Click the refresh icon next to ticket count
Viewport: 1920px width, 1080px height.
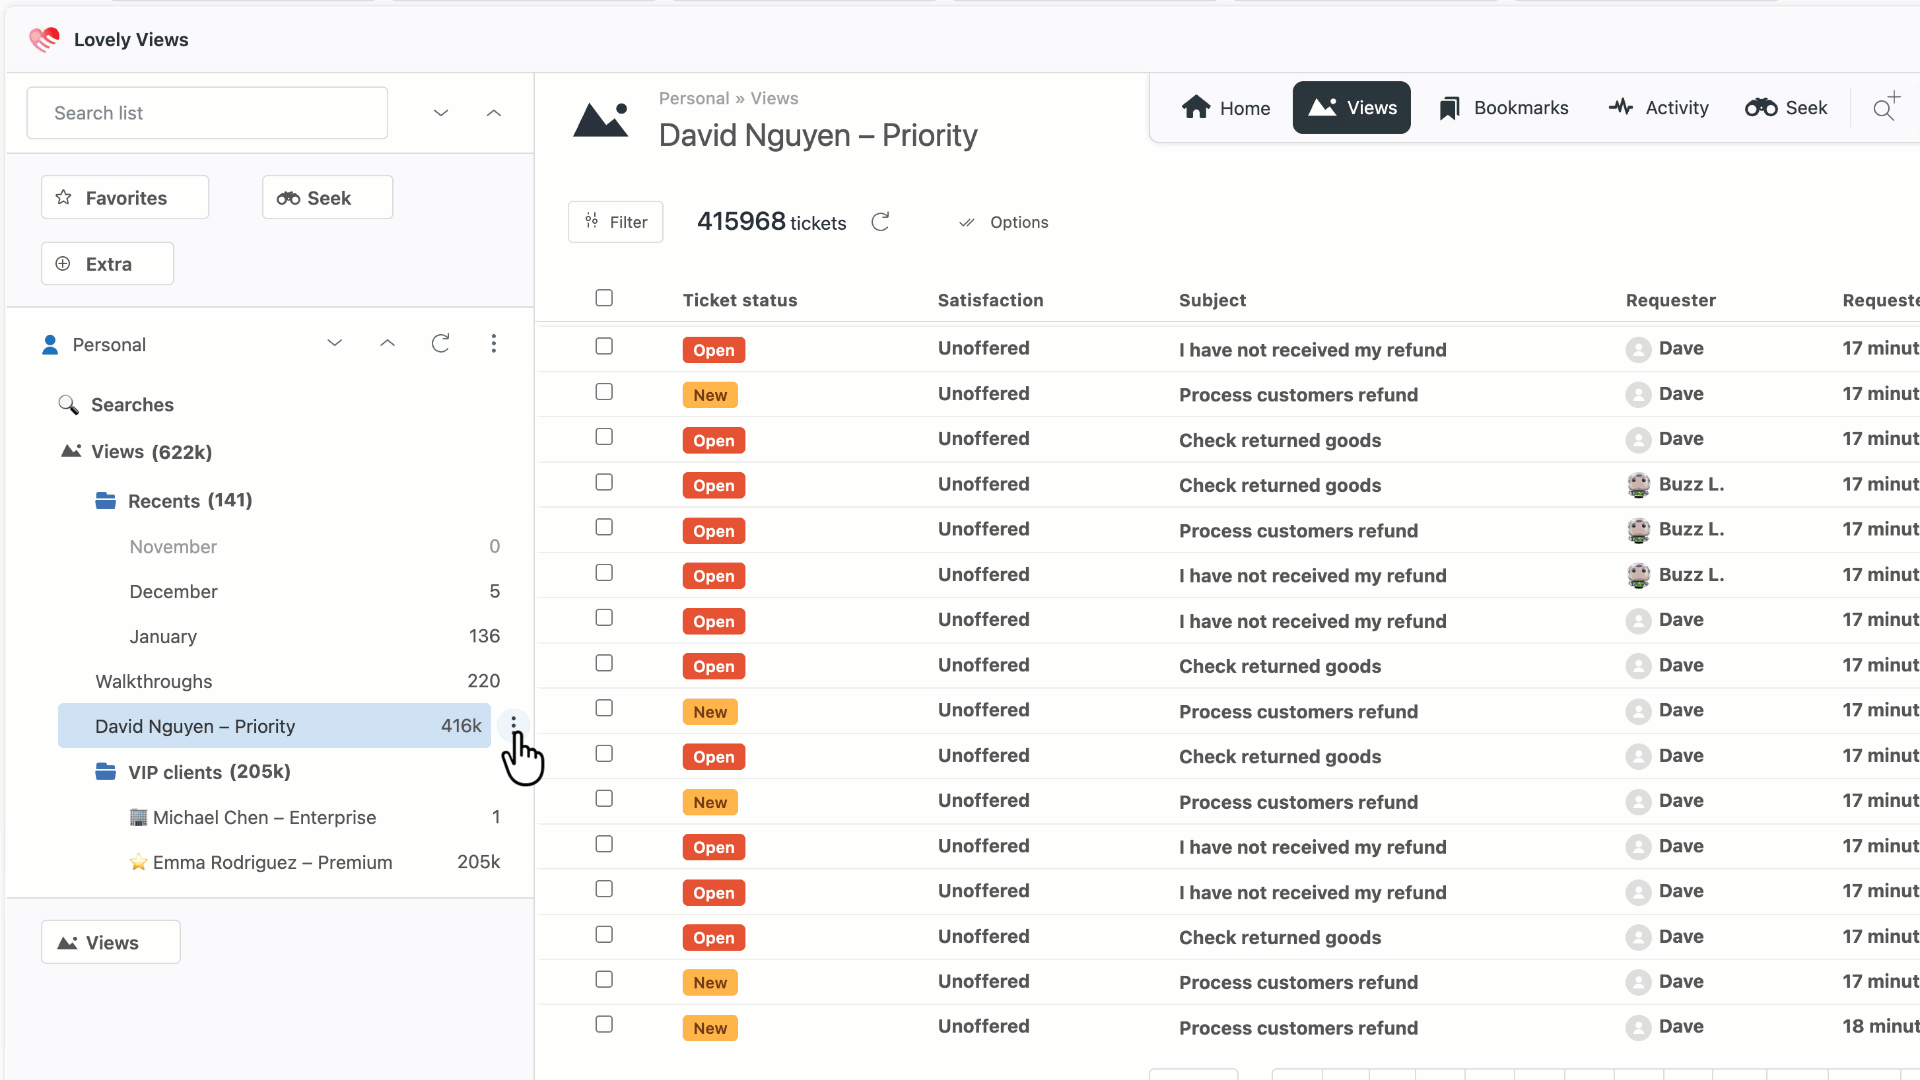(x=880, y=222)
